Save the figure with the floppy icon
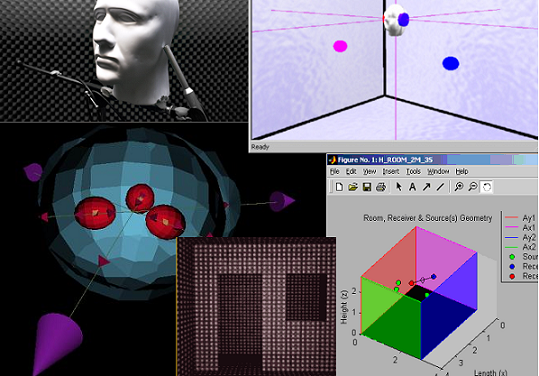The image size is (539, 376). tap(367, 187)
